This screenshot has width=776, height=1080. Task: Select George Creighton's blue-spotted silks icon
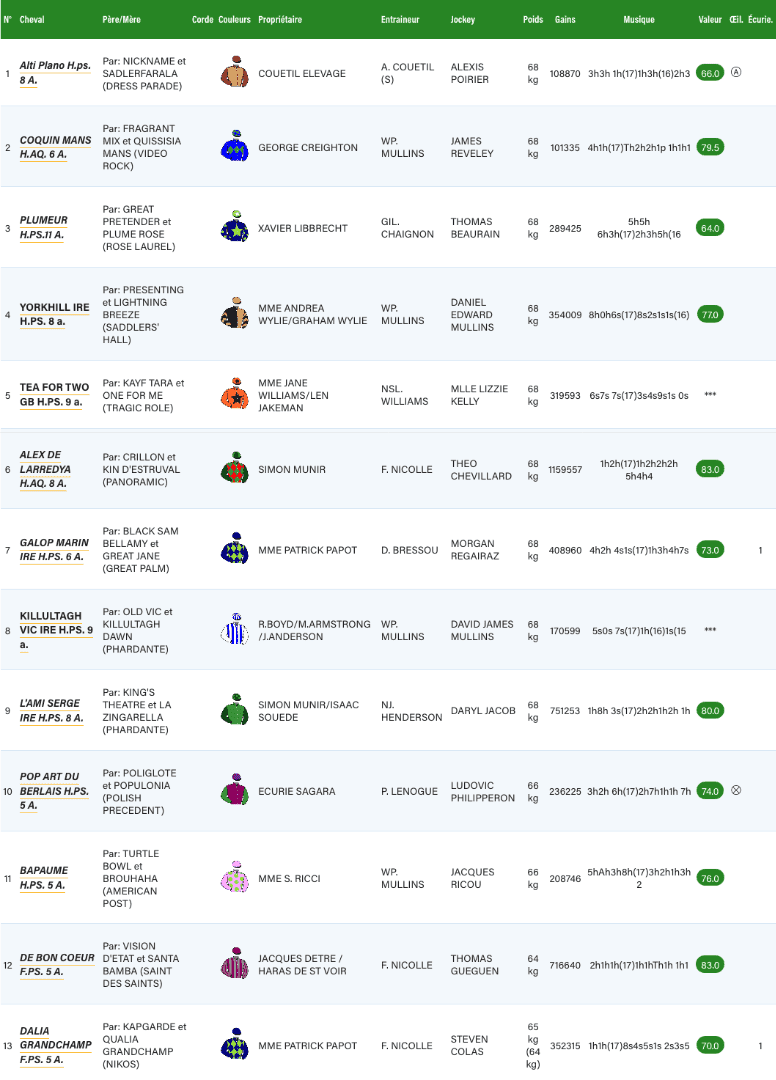235,147
